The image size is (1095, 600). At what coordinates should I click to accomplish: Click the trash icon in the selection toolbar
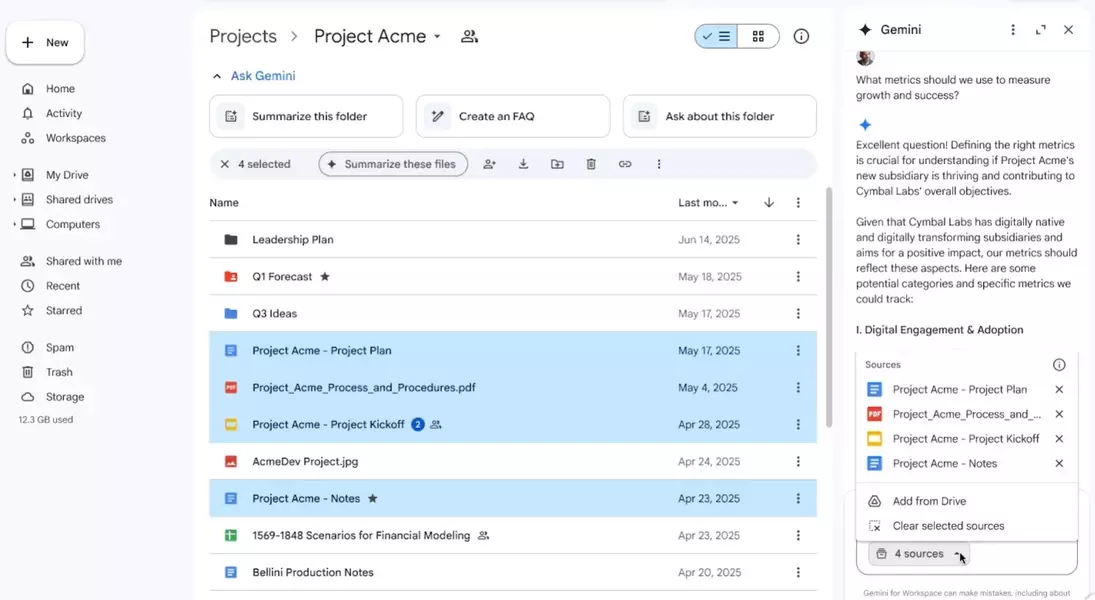click(591, 164)
